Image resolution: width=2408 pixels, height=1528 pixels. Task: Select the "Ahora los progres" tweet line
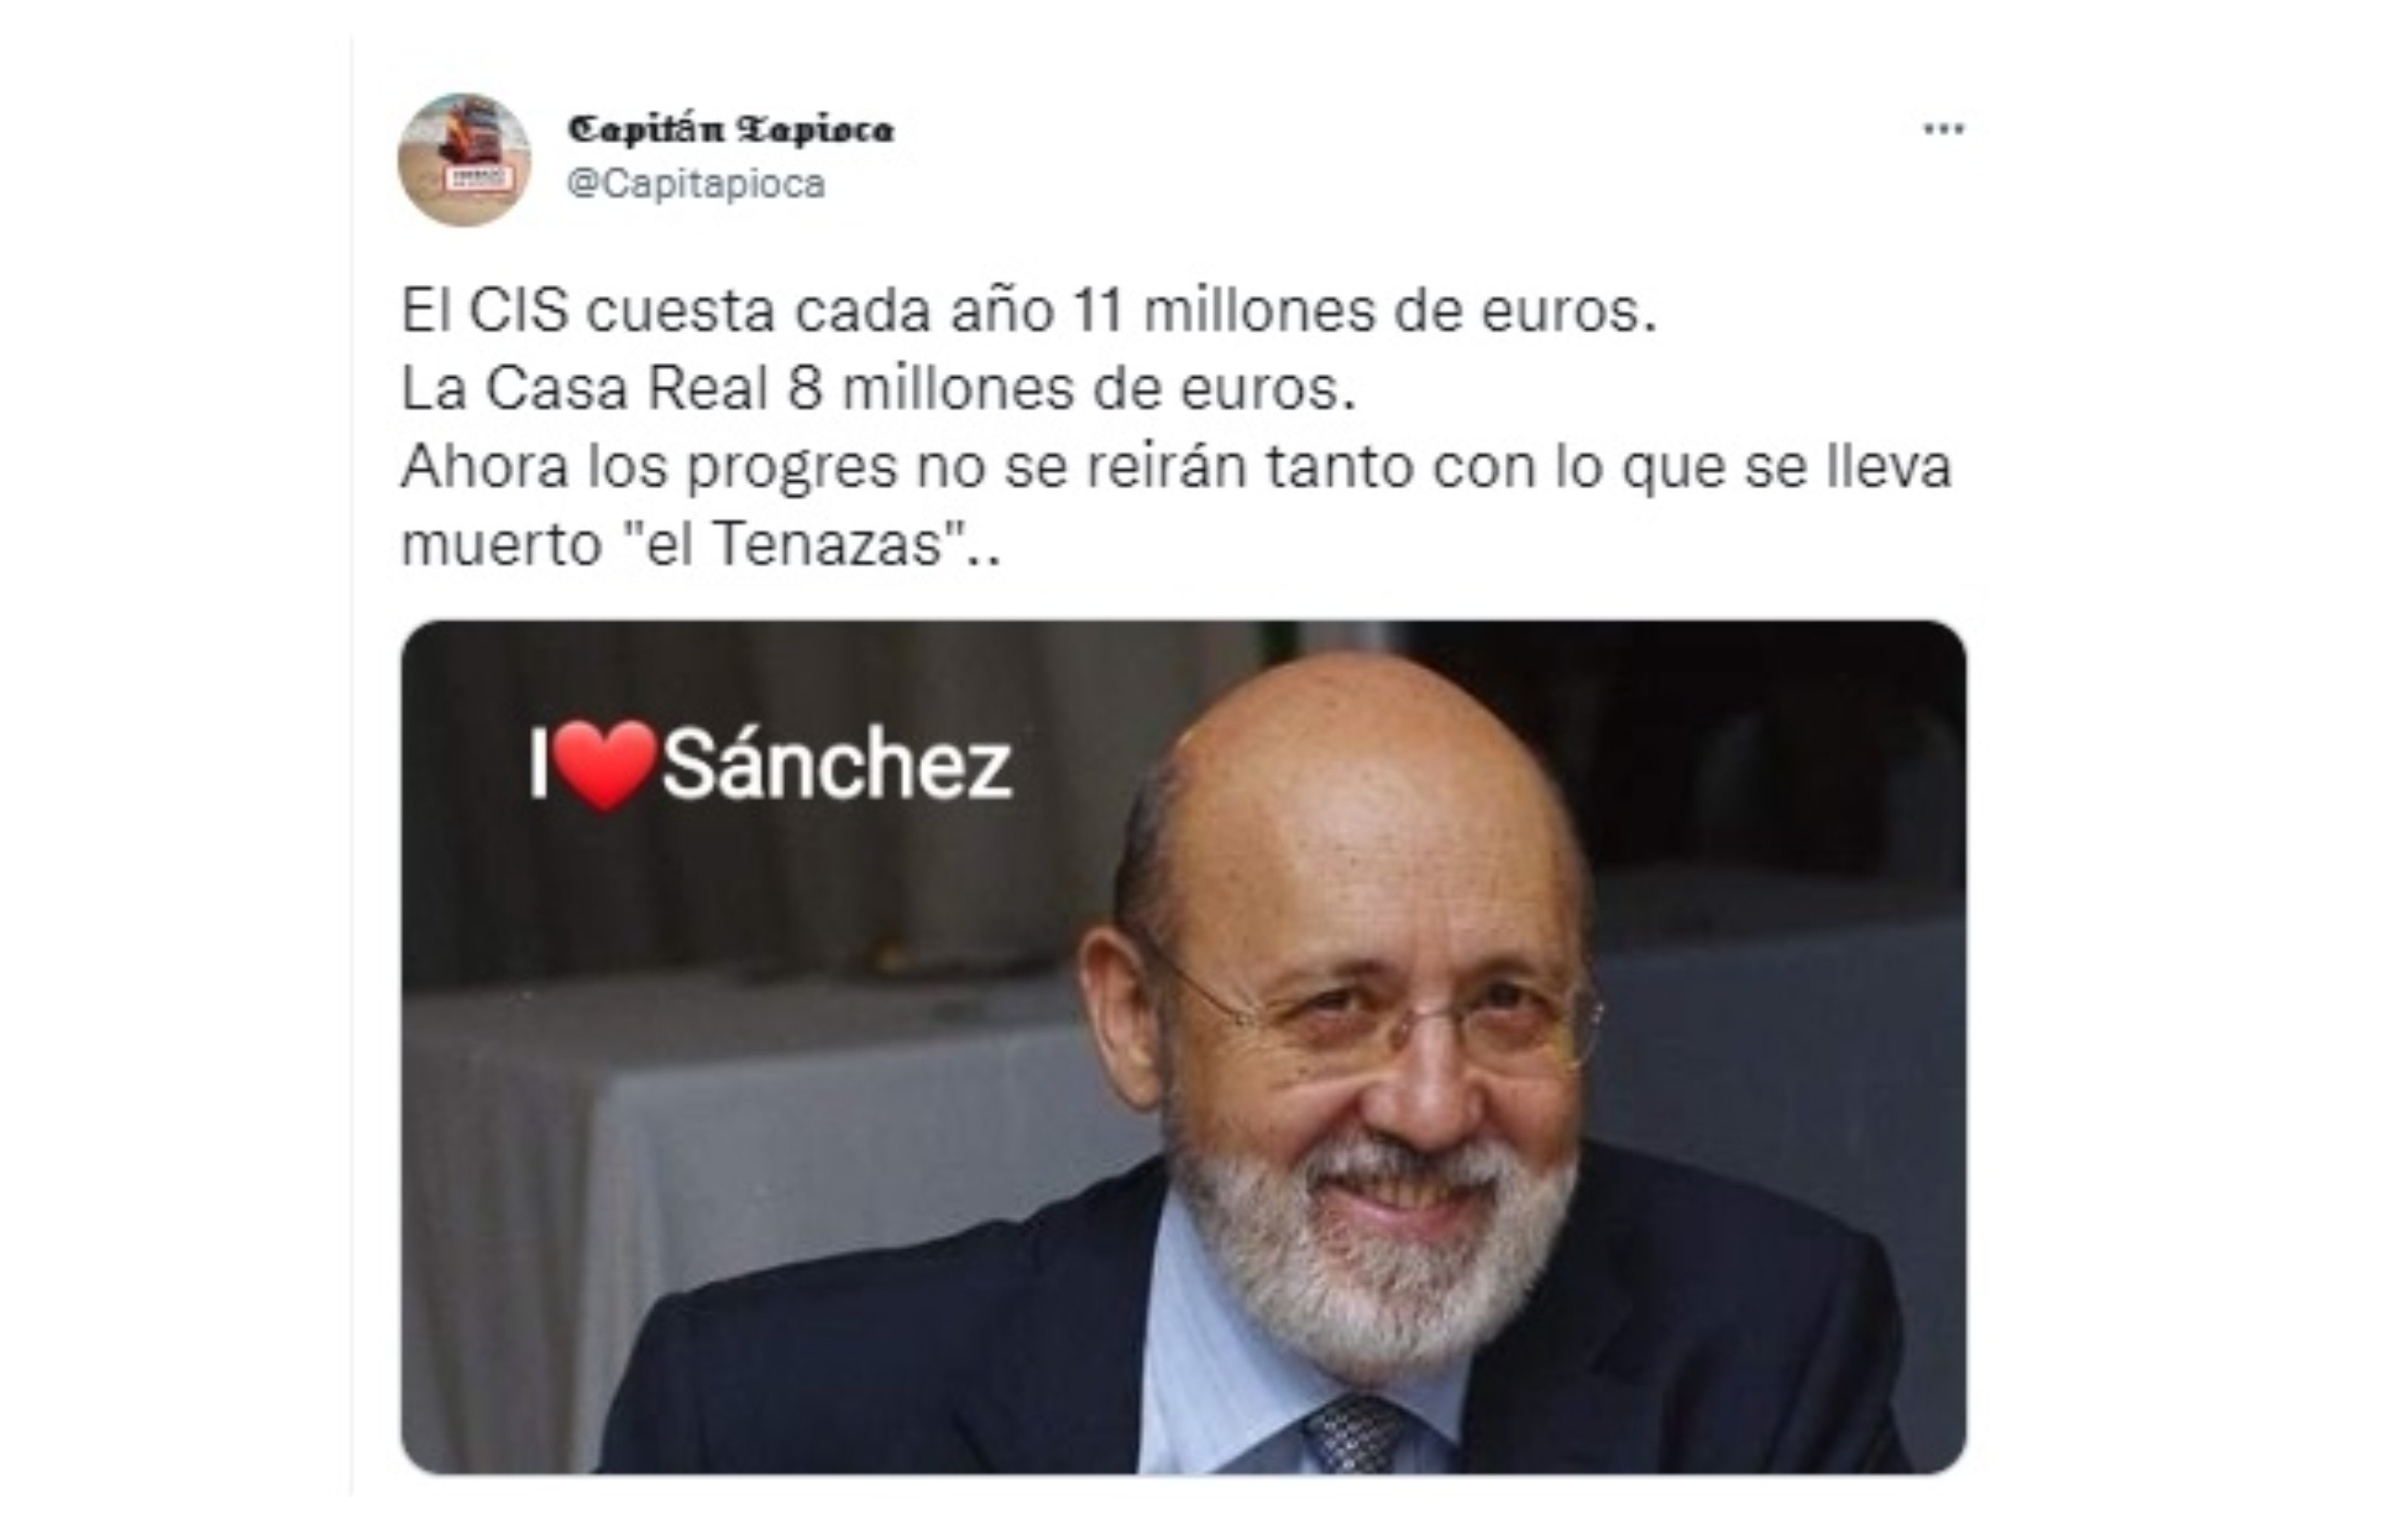point(1176,467)
